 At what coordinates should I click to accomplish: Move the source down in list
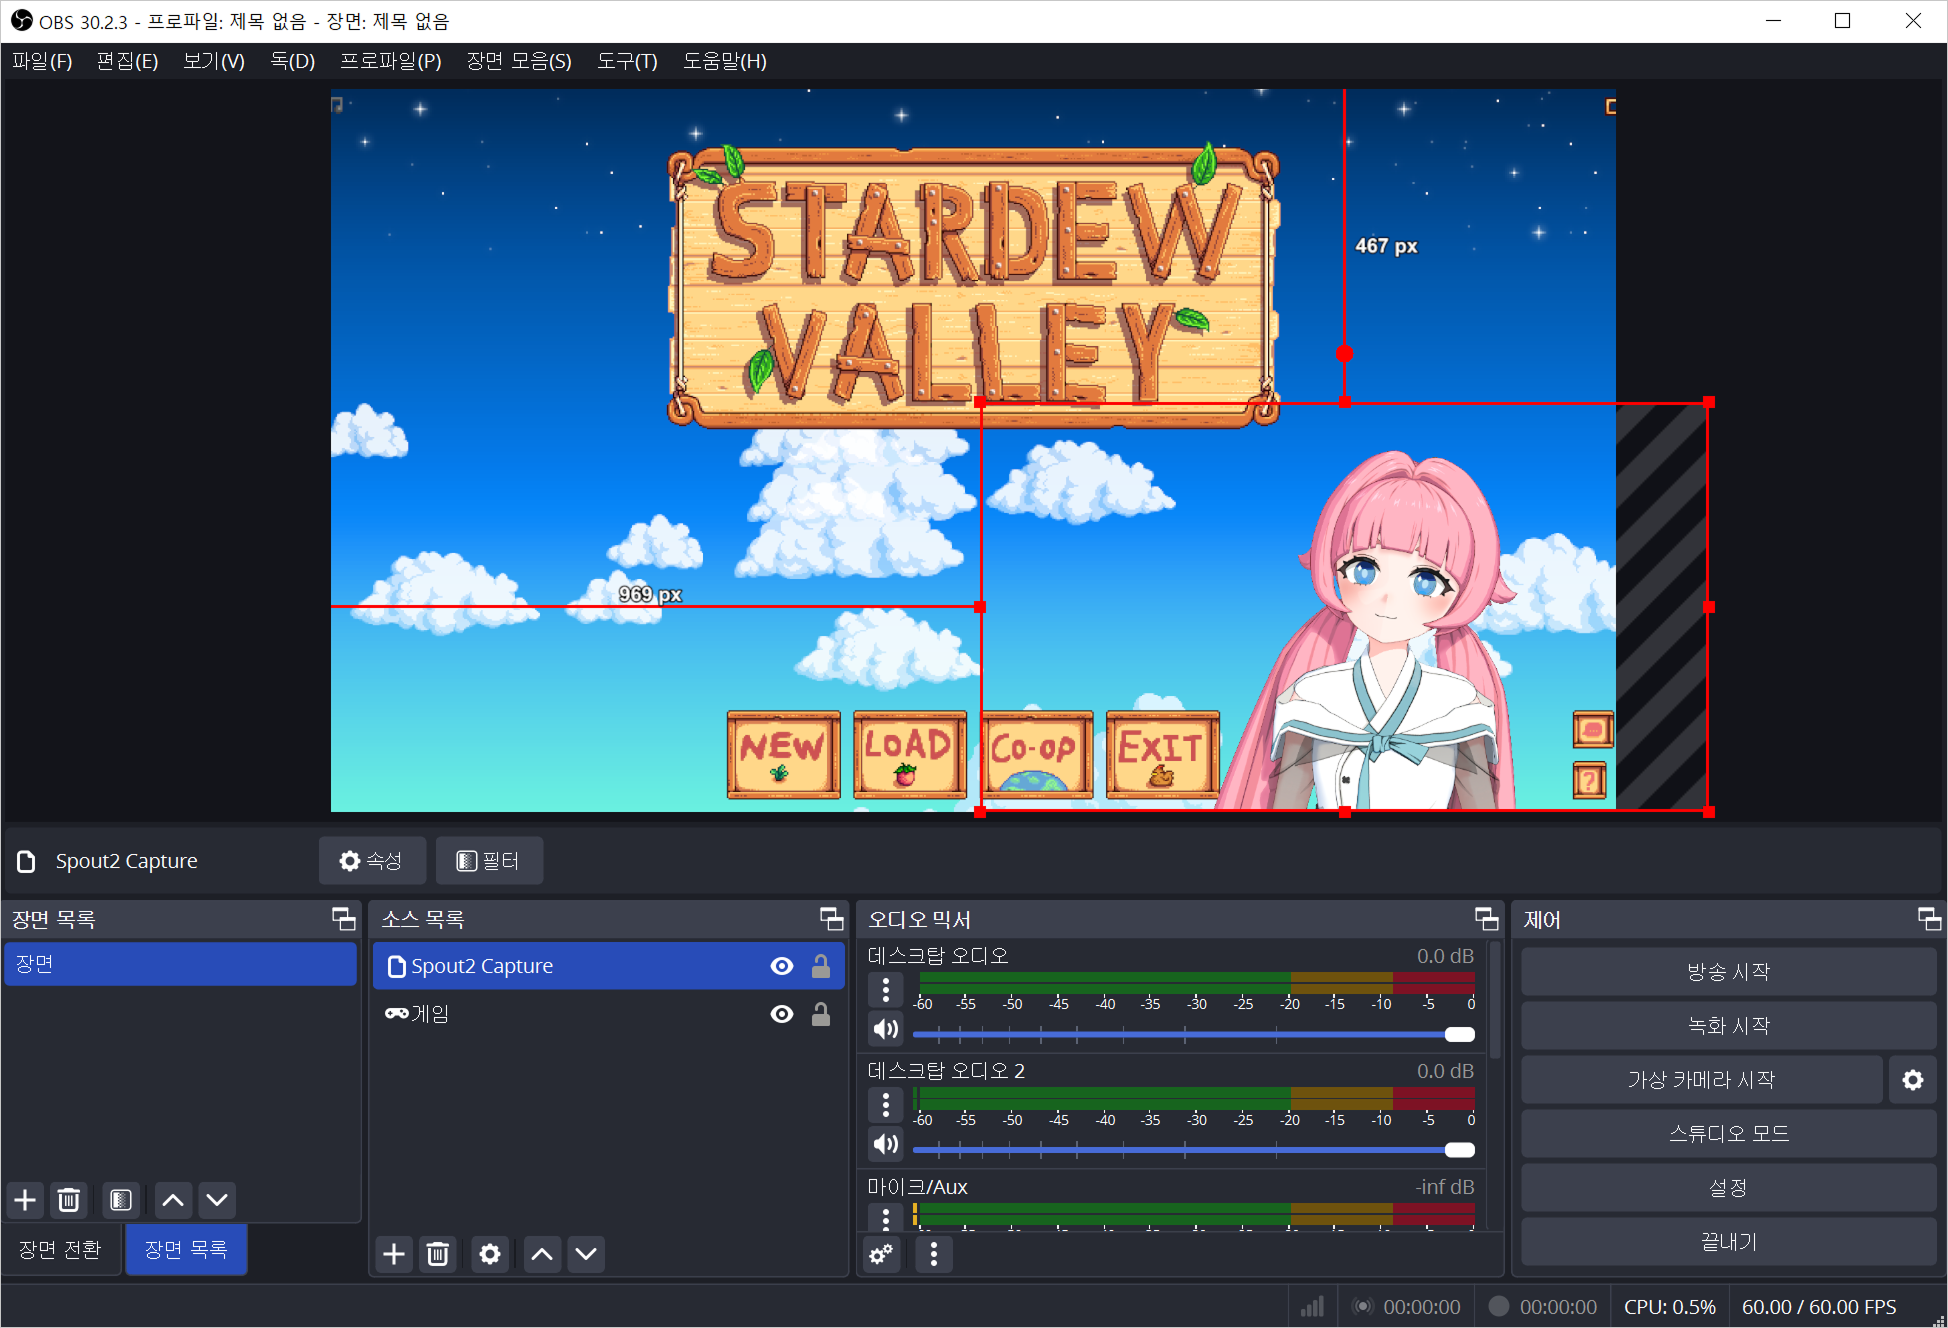click(586, 1254)
